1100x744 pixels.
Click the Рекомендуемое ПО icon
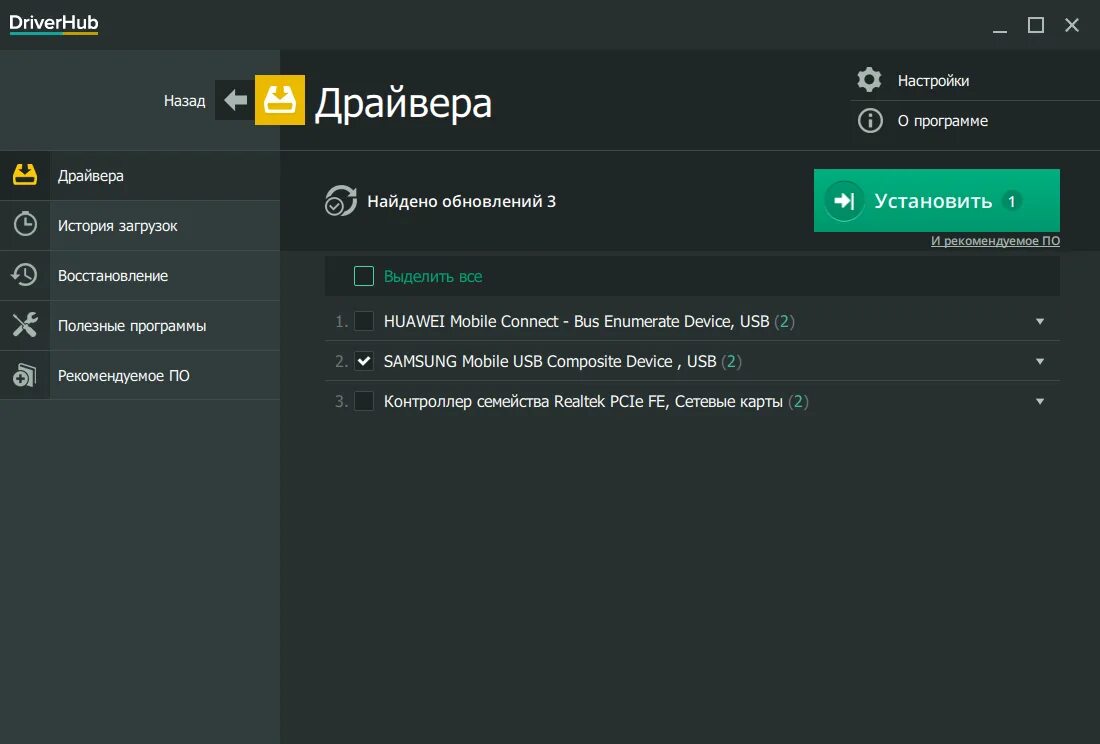click(x=25, y=375)
